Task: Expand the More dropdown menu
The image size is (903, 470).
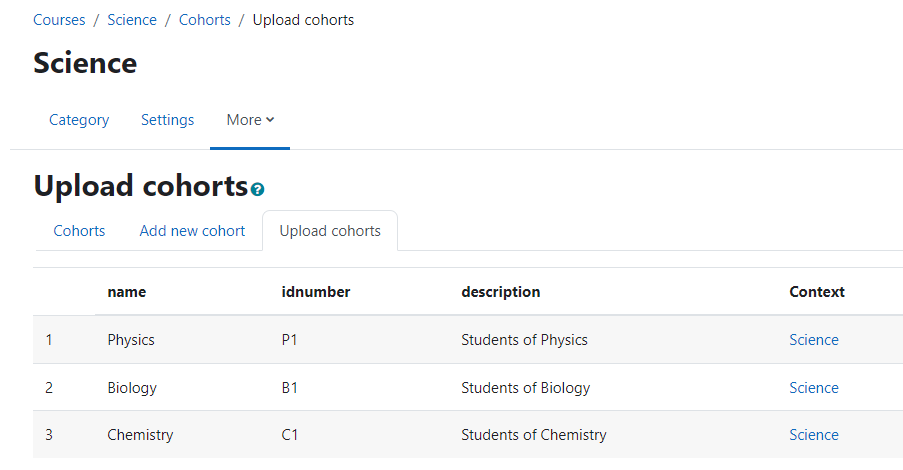Action: (250, 120)
